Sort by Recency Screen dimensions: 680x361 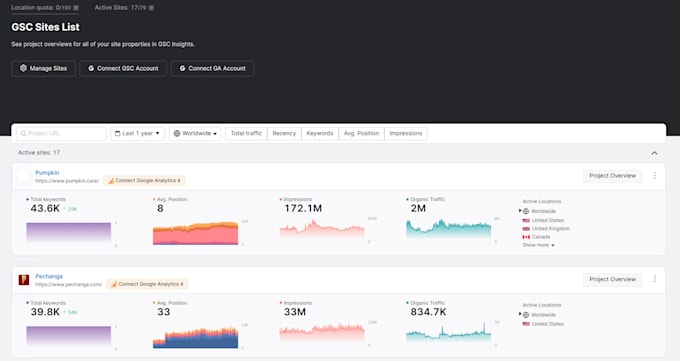[284, 134]
